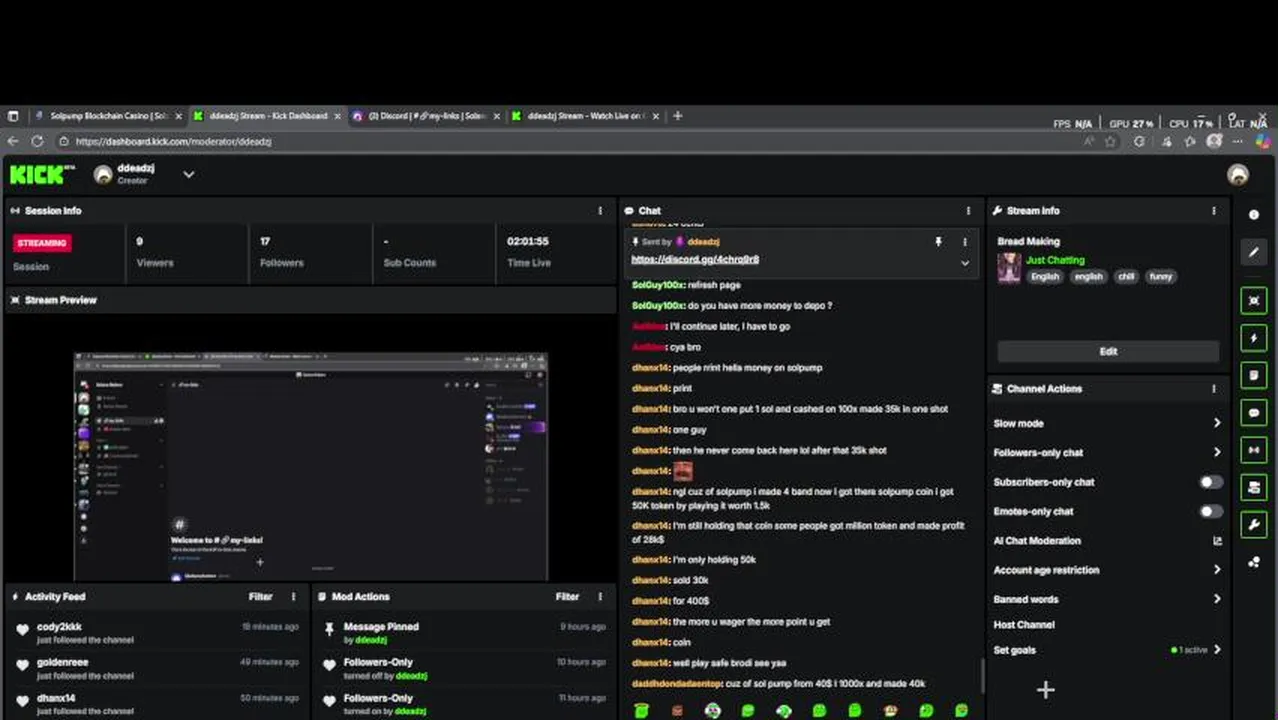
Task: Expand the ddeadzj creator account dropdown
Action: pyautogui.click(x=188, y=175)
